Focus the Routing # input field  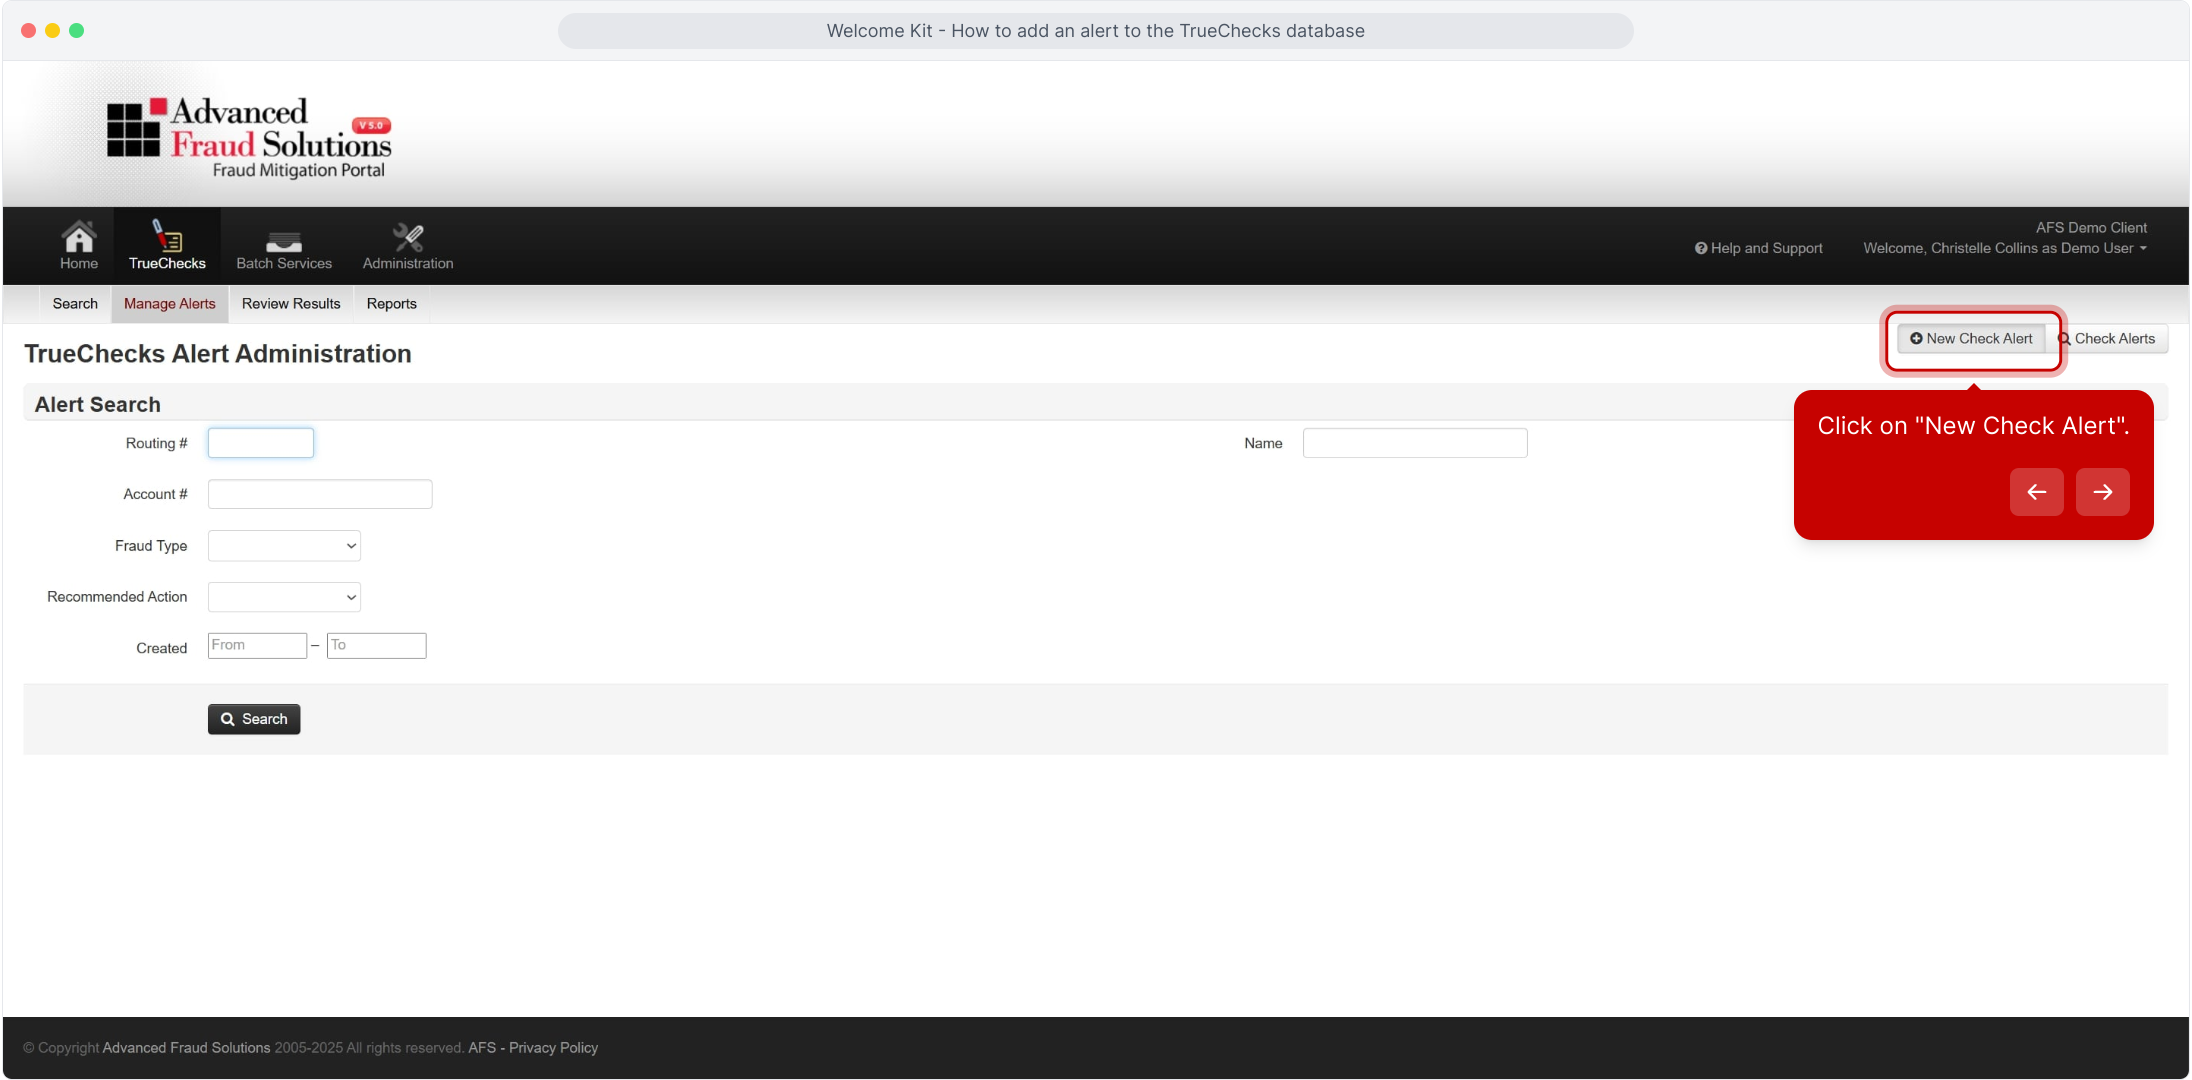click(261, 443)
